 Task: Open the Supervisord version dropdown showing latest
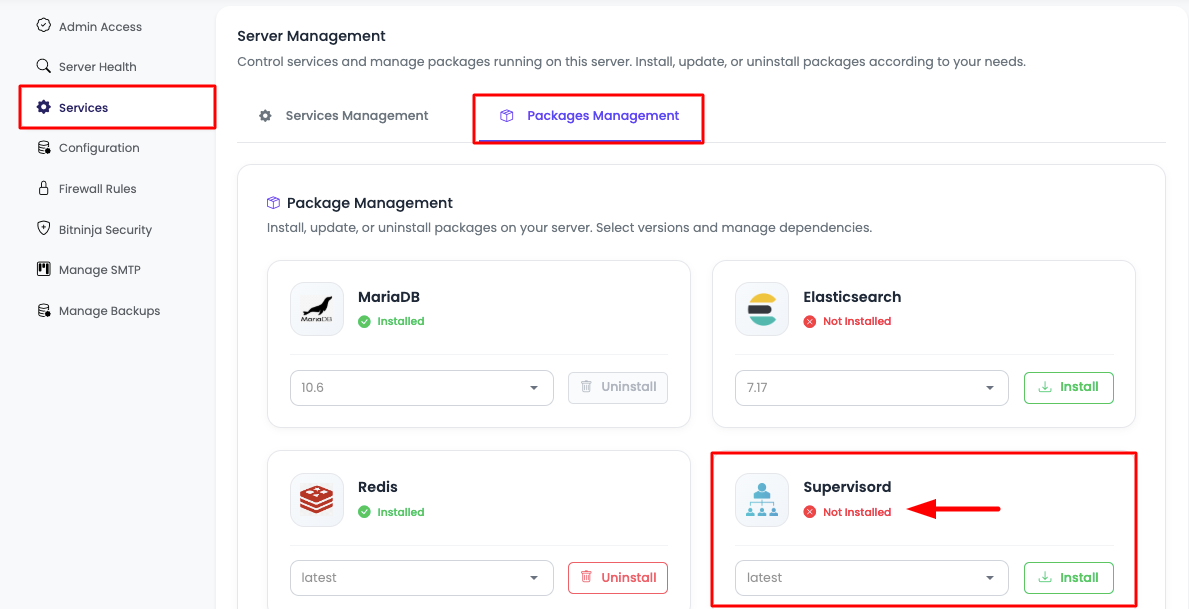click(x=871, y=577)
